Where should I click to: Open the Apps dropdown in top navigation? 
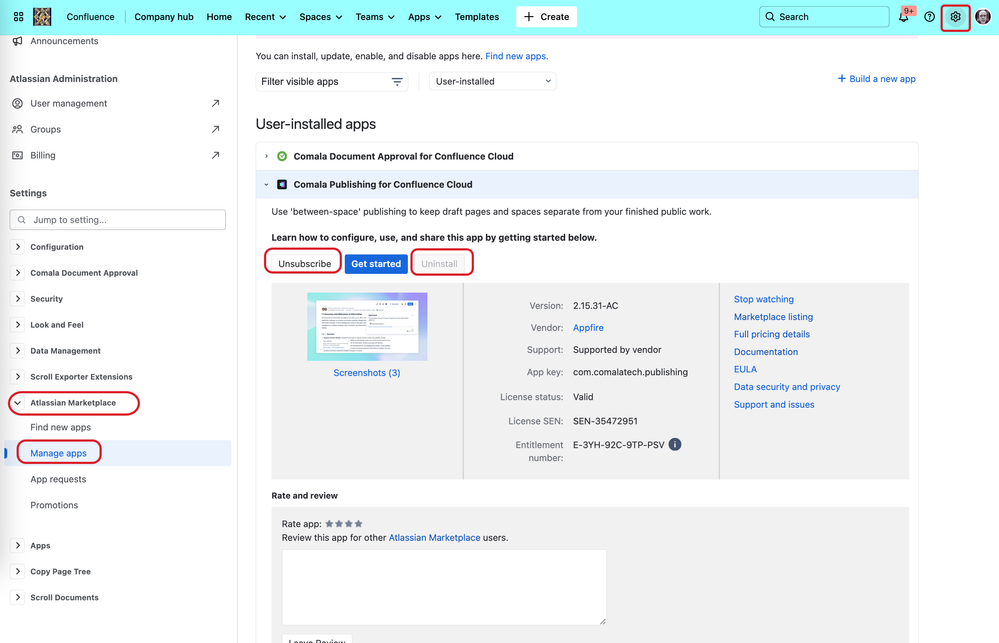tap(424, 17)
